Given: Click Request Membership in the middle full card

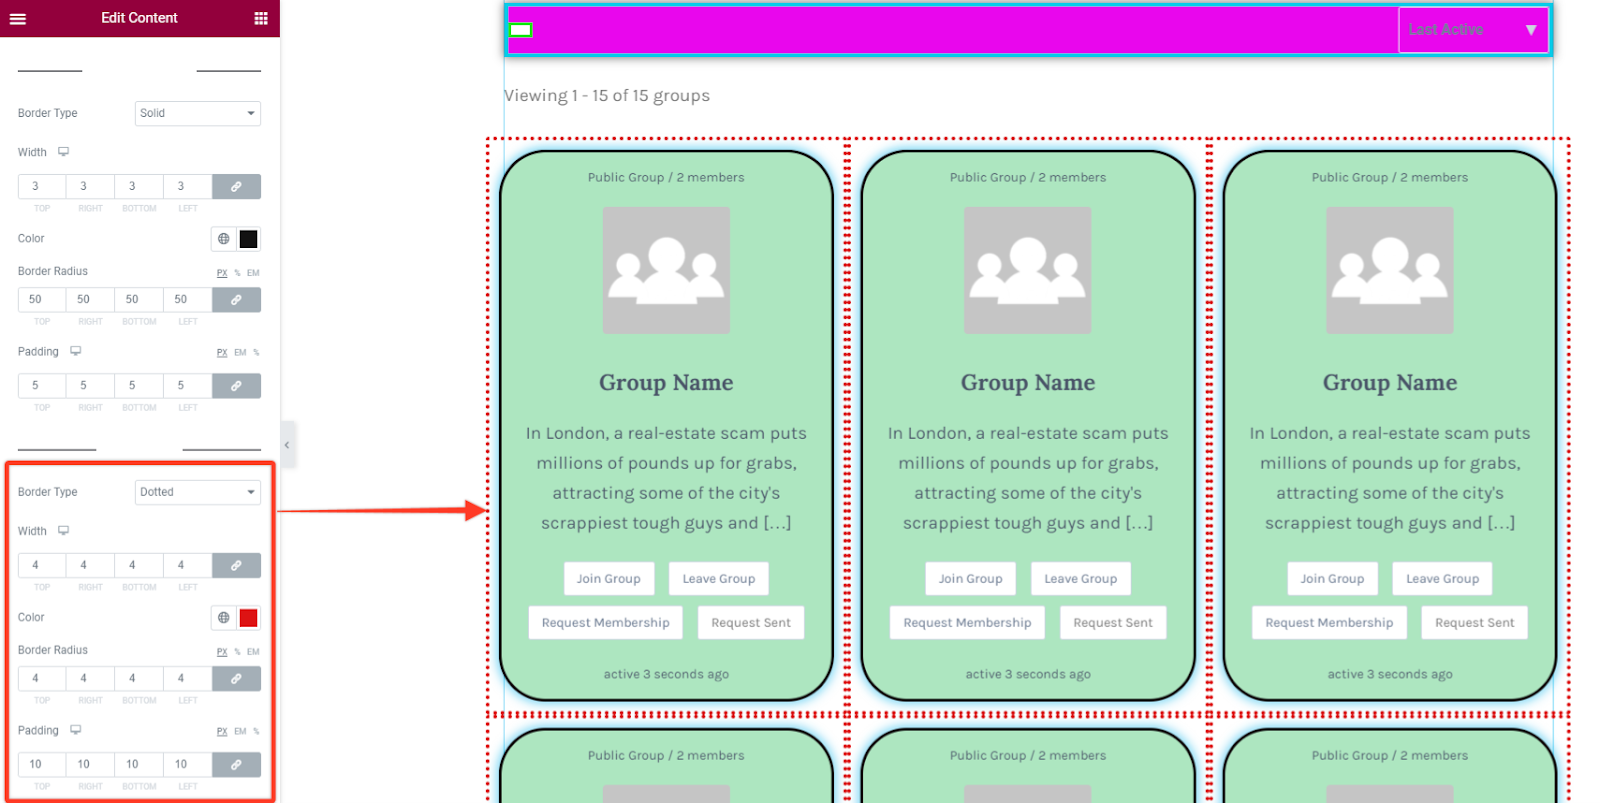Looking at the screenshot, I should (967, 623).
